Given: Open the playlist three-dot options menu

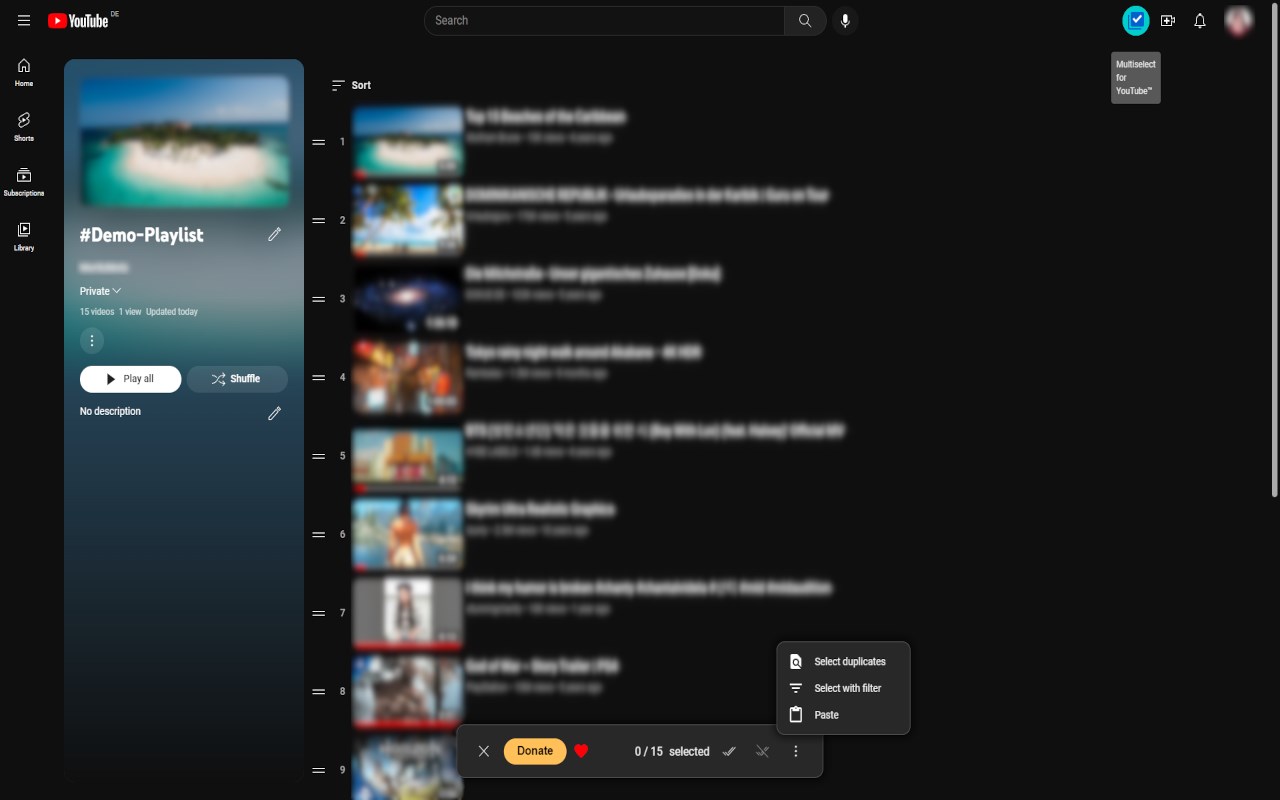Looking at the screenshot, I should click(92, 341).
